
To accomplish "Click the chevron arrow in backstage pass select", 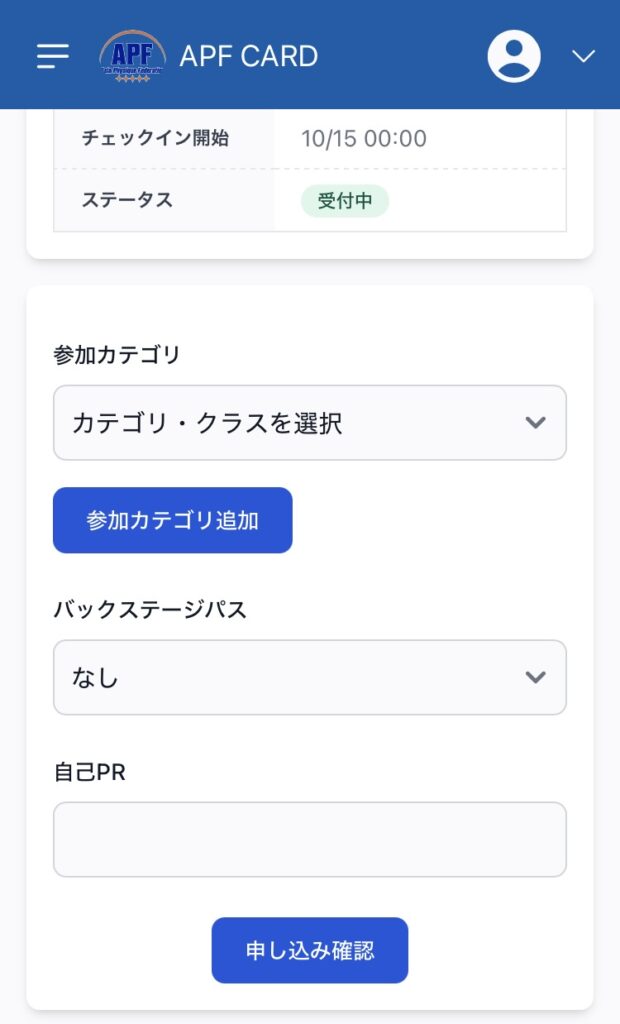I will 536,678.
